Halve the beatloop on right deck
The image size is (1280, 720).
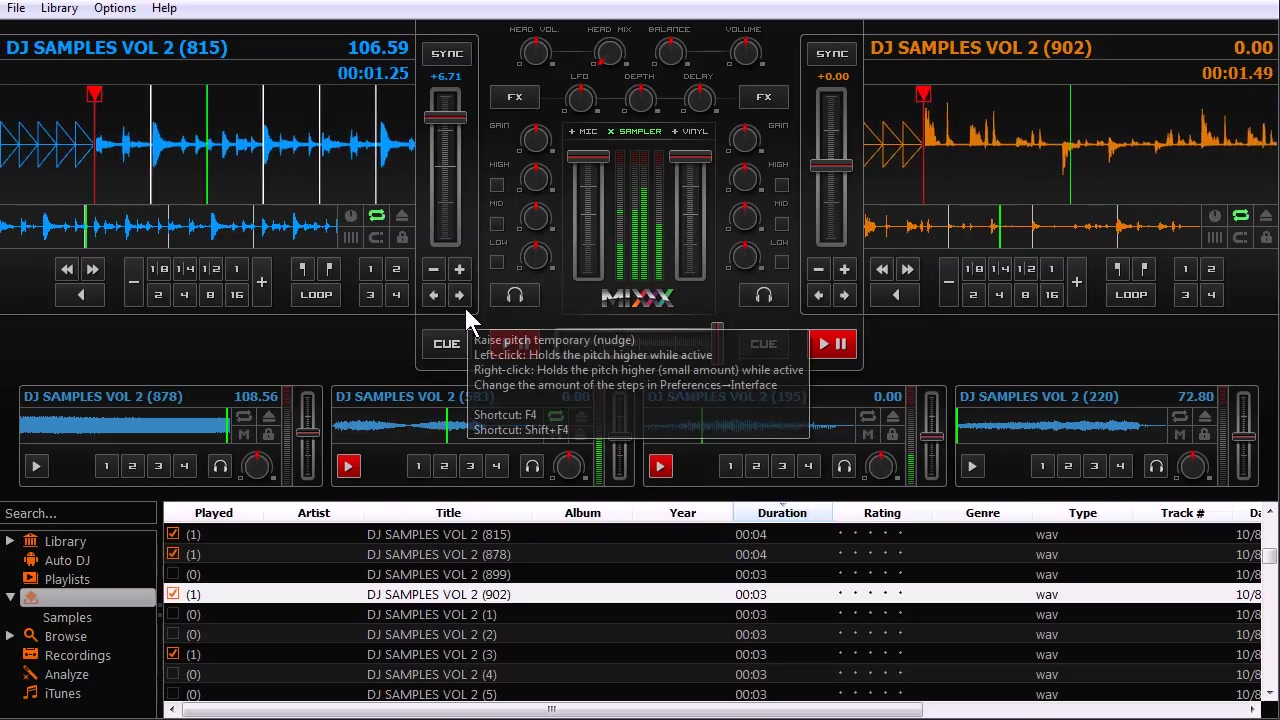(x=948, y=282)
